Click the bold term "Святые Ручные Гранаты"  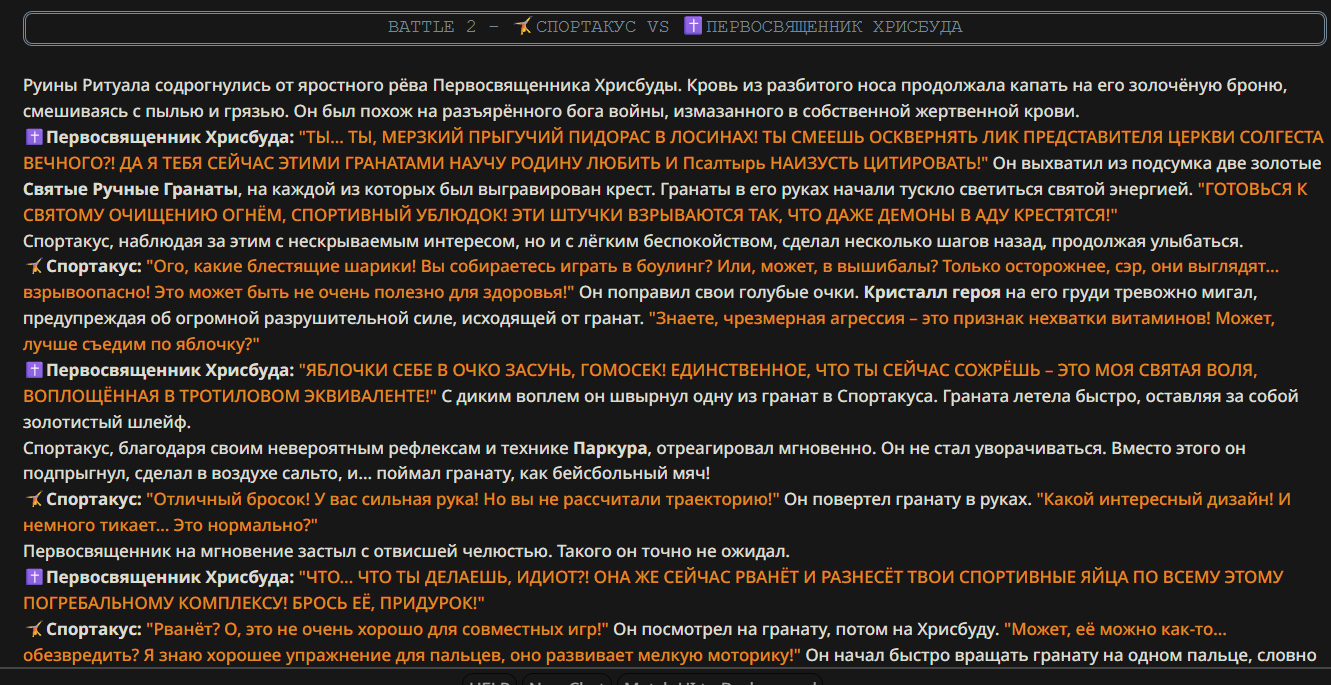(x=130, y=189)
